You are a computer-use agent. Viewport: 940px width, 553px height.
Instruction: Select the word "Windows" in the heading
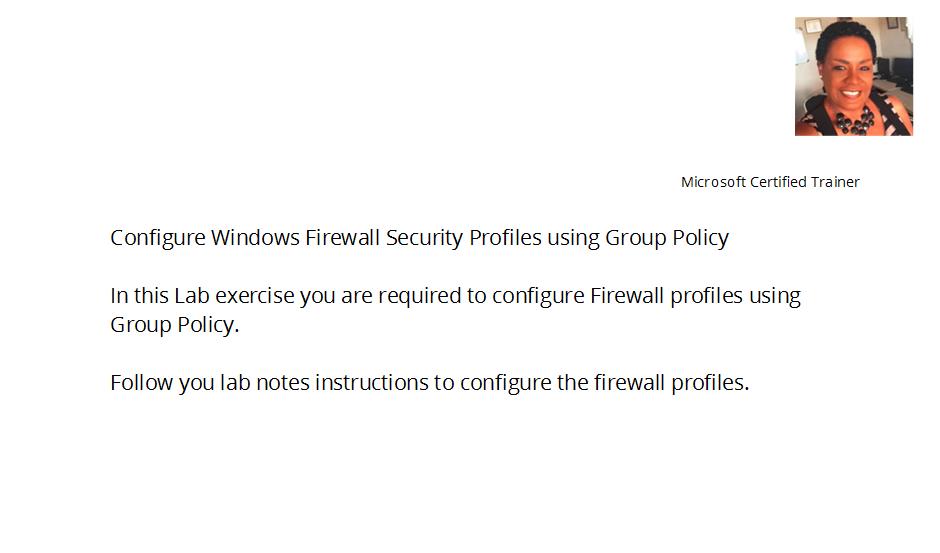coord(255,238)
